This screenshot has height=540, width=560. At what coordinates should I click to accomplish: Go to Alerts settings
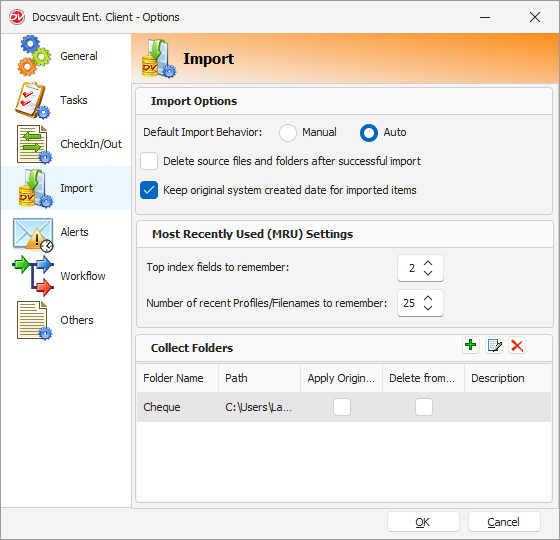pos(74,232)
